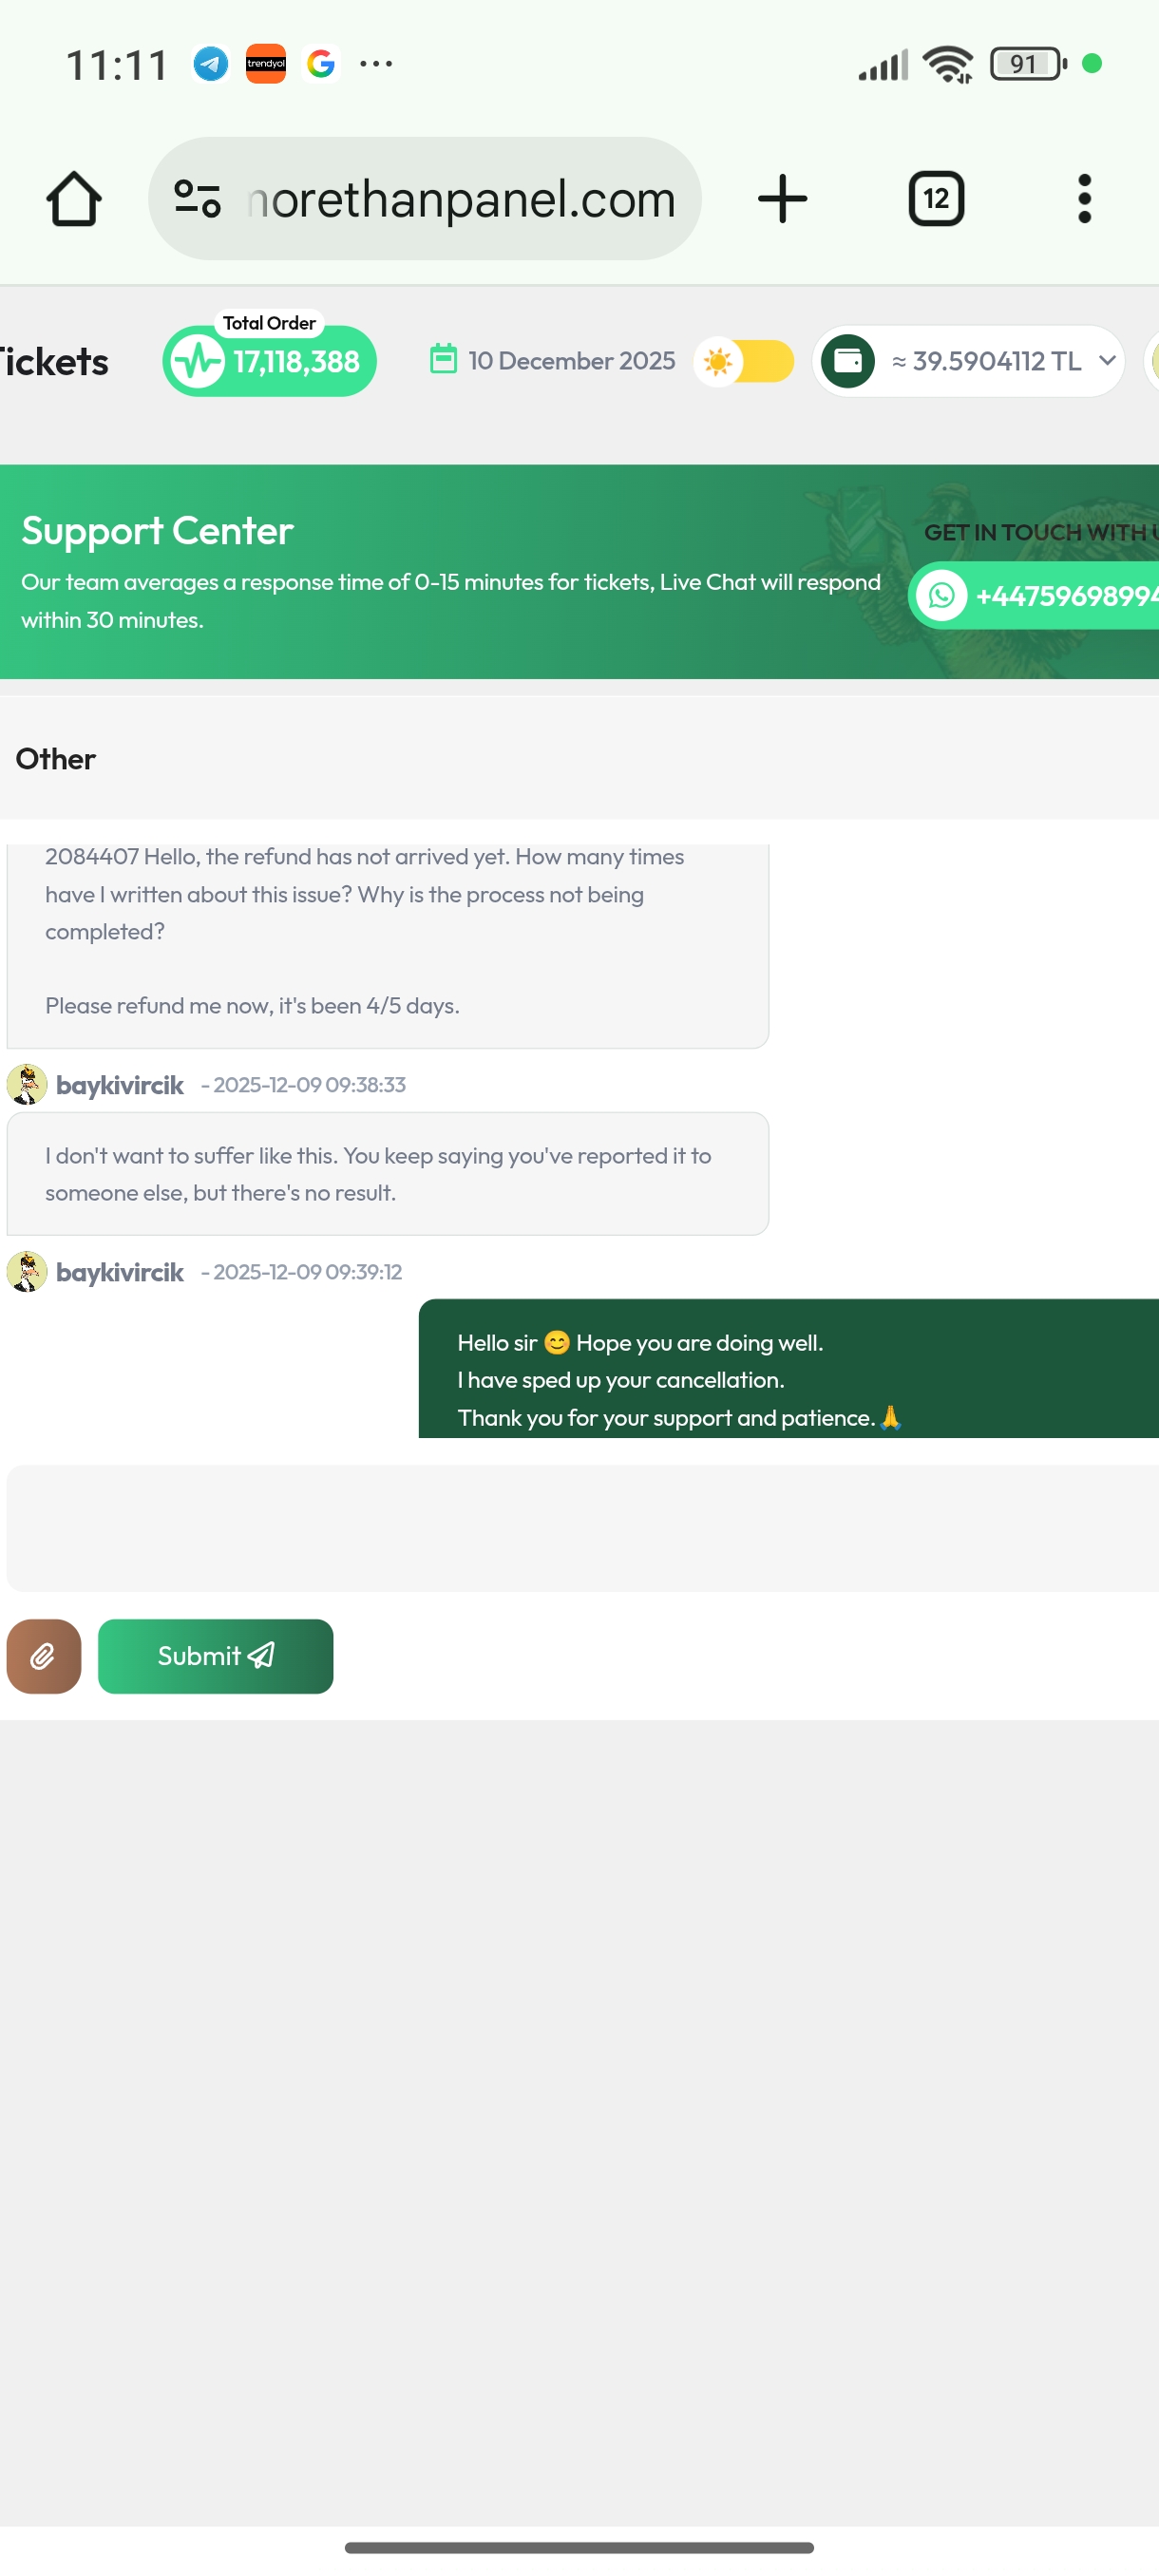
Task: Select the Tickets page heading
Action: point(54,362)
